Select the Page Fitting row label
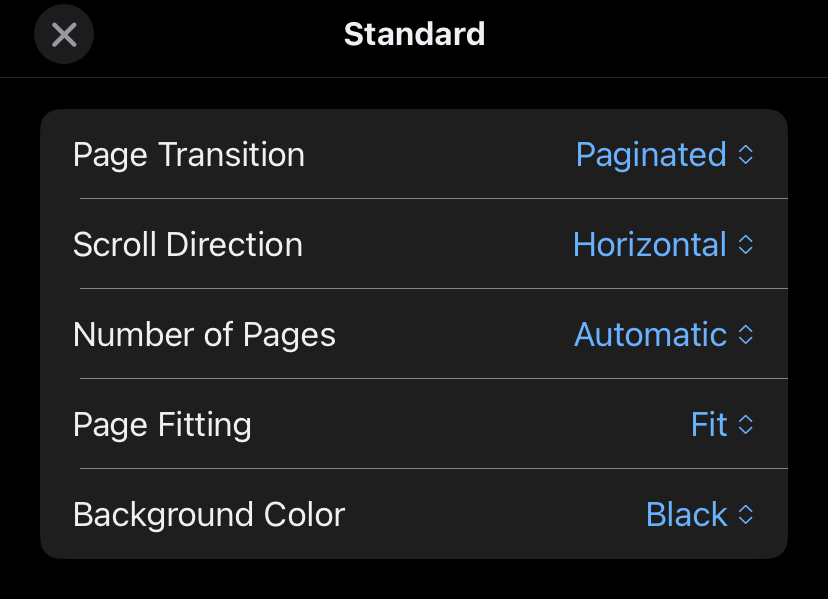The height and width of the screenshot is (599, 828). tap(162, 425)
